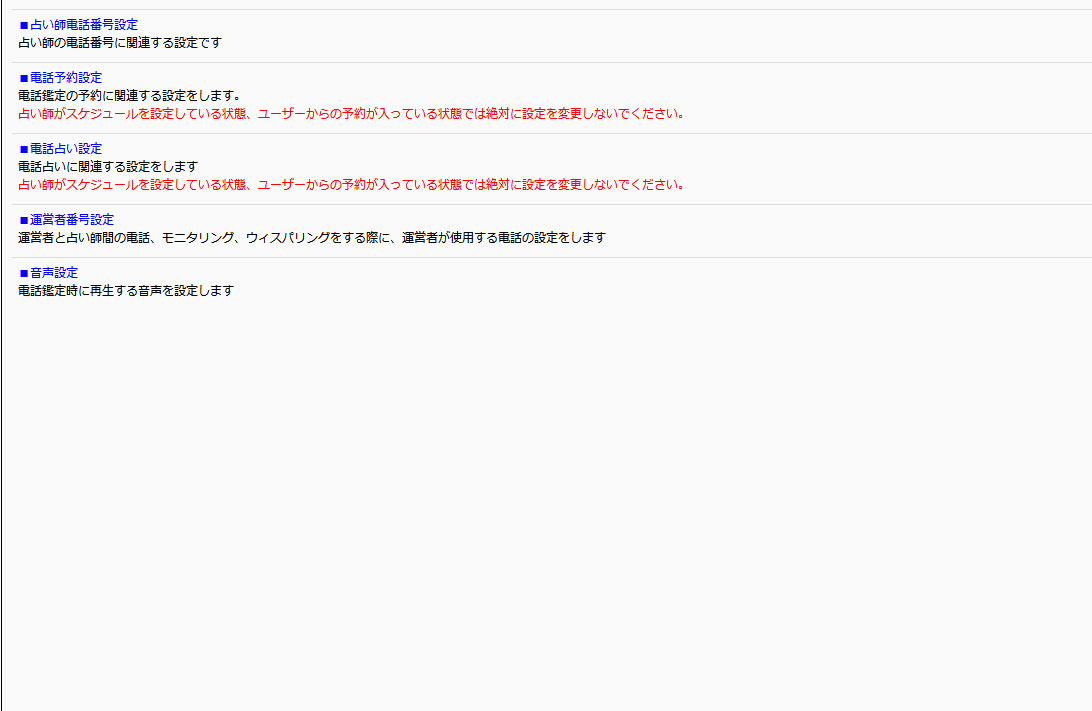The width and height of the screenshot is (1092, 711).
Task: Select the 音声設定 link
Action: pyautogui.click(x=54, y=272)
